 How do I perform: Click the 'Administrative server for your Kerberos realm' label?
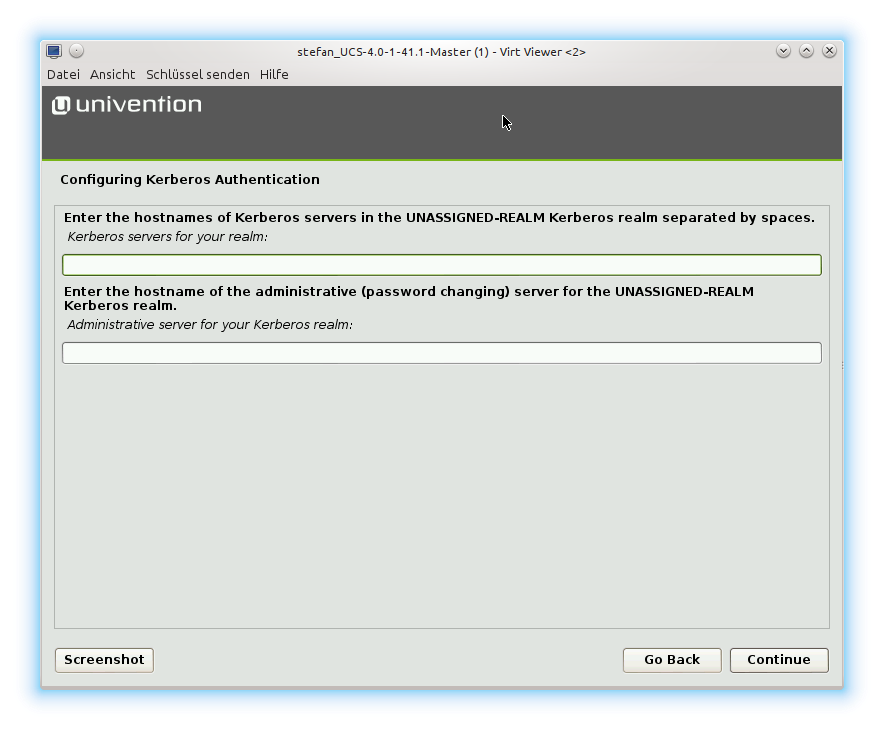coord(210,325)
